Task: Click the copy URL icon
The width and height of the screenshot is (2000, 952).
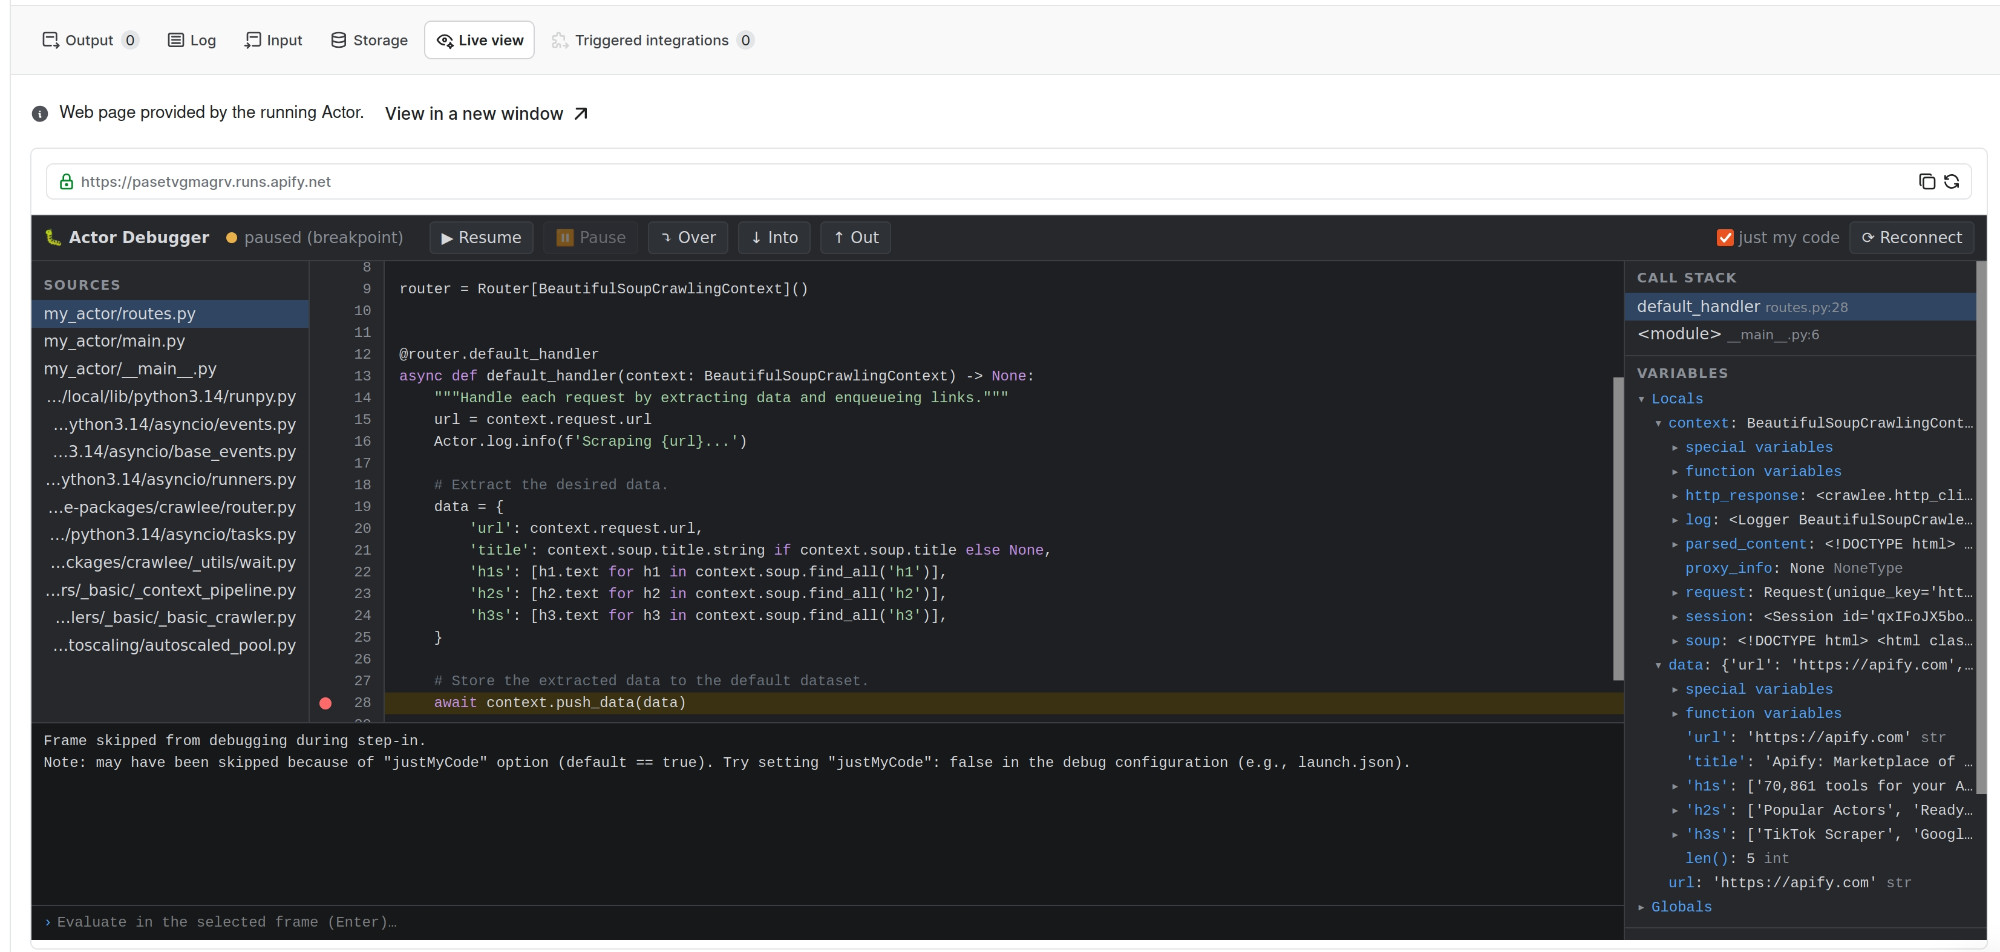Action: coord(1927,181)
